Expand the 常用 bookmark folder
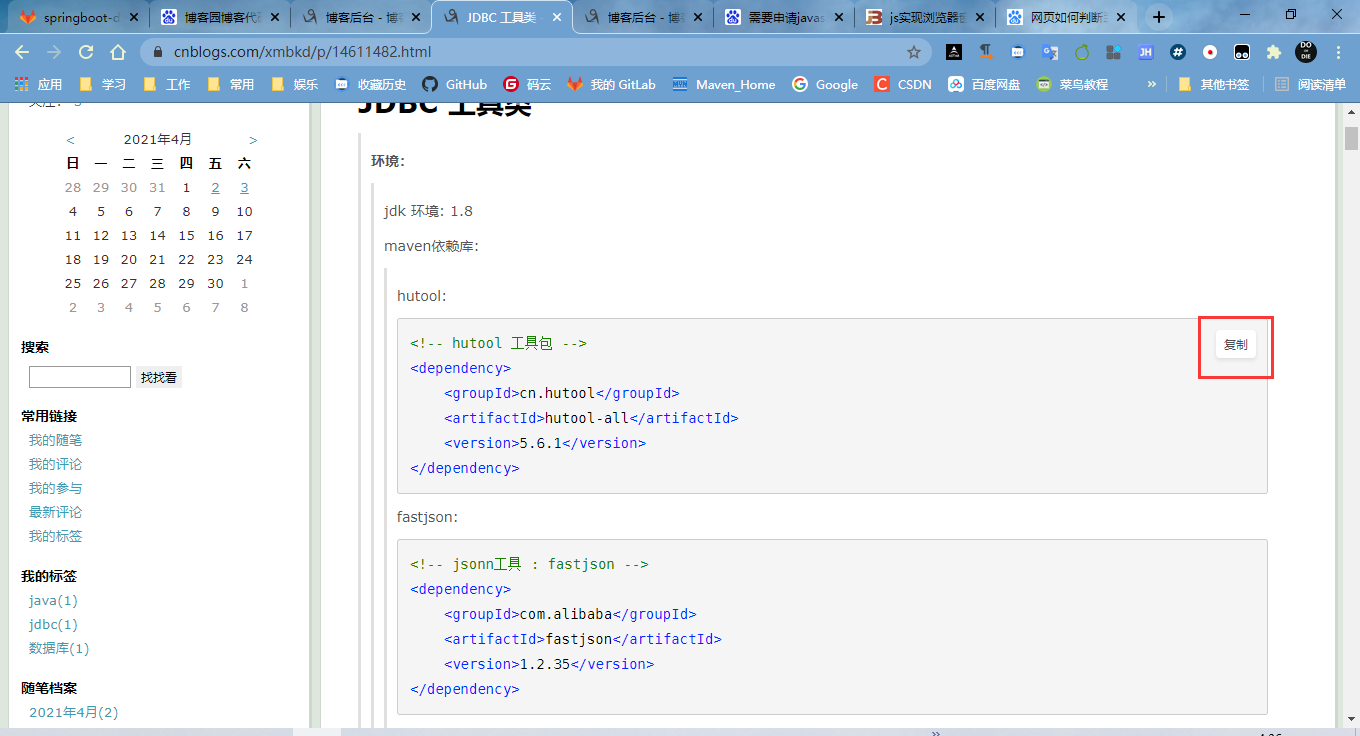The width and height of the screenshot is (1360, 736). coord(231,85)
